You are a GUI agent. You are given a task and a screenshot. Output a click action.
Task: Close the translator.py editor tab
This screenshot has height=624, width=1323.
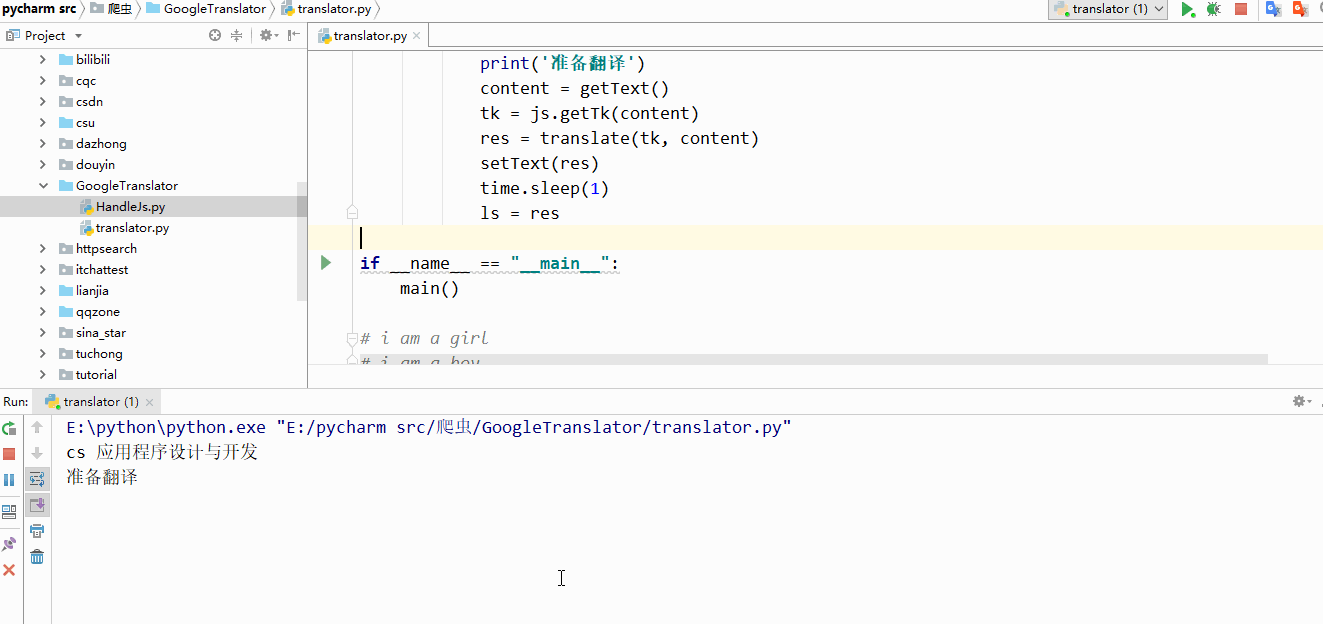pos(417,35)
